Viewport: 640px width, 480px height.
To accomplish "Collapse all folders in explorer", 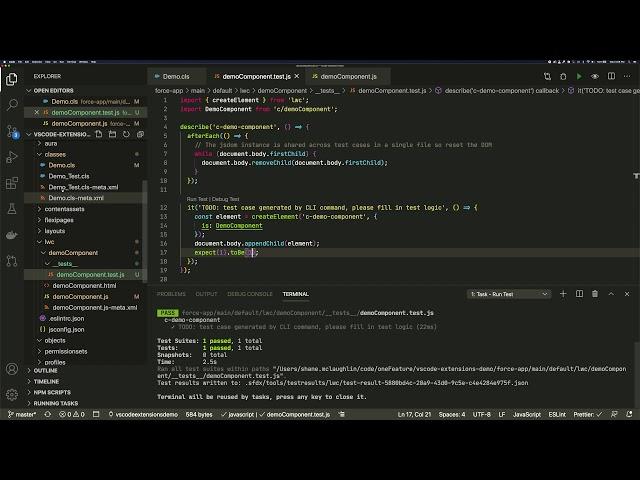I will 140,134.
